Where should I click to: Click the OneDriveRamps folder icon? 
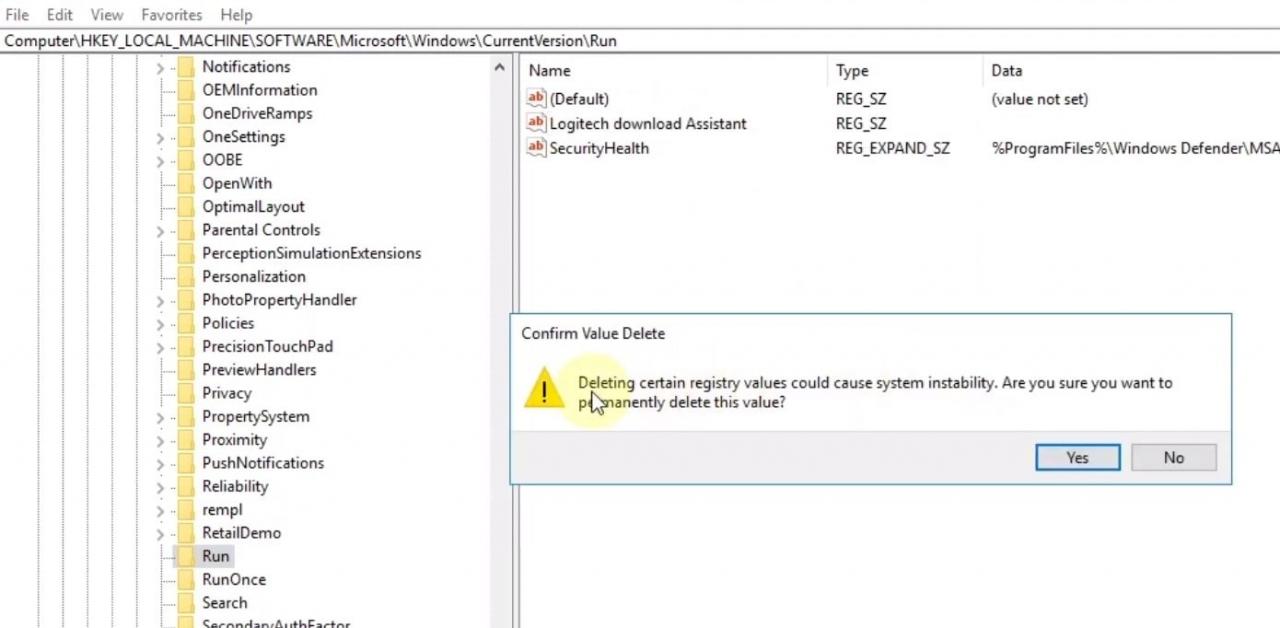[186, 113]
